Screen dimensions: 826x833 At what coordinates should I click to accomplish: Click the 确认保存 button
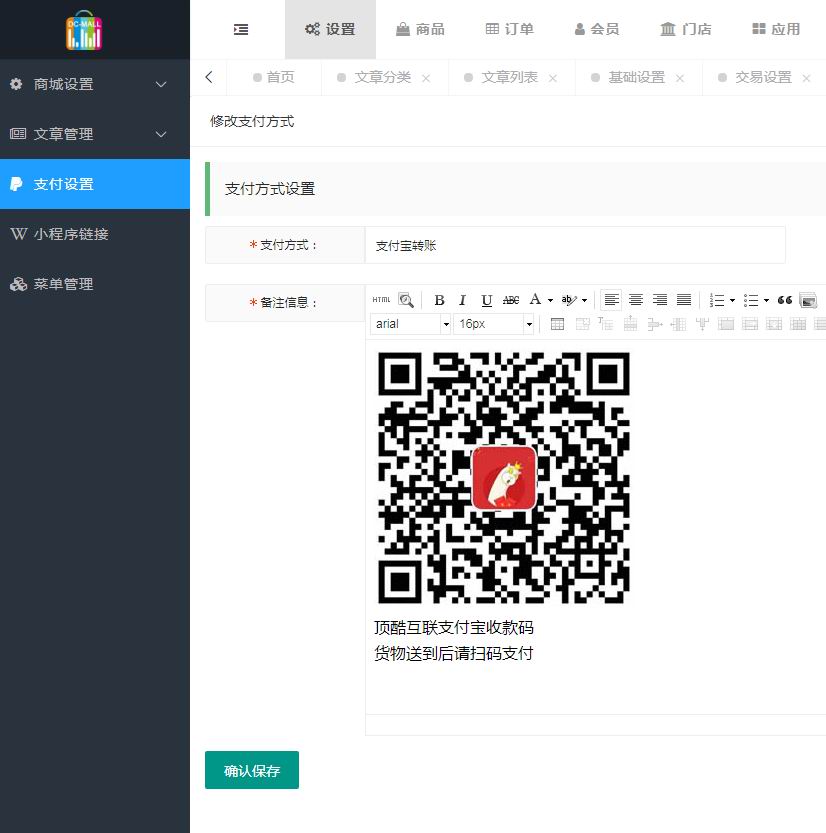(x=252, y=770)
